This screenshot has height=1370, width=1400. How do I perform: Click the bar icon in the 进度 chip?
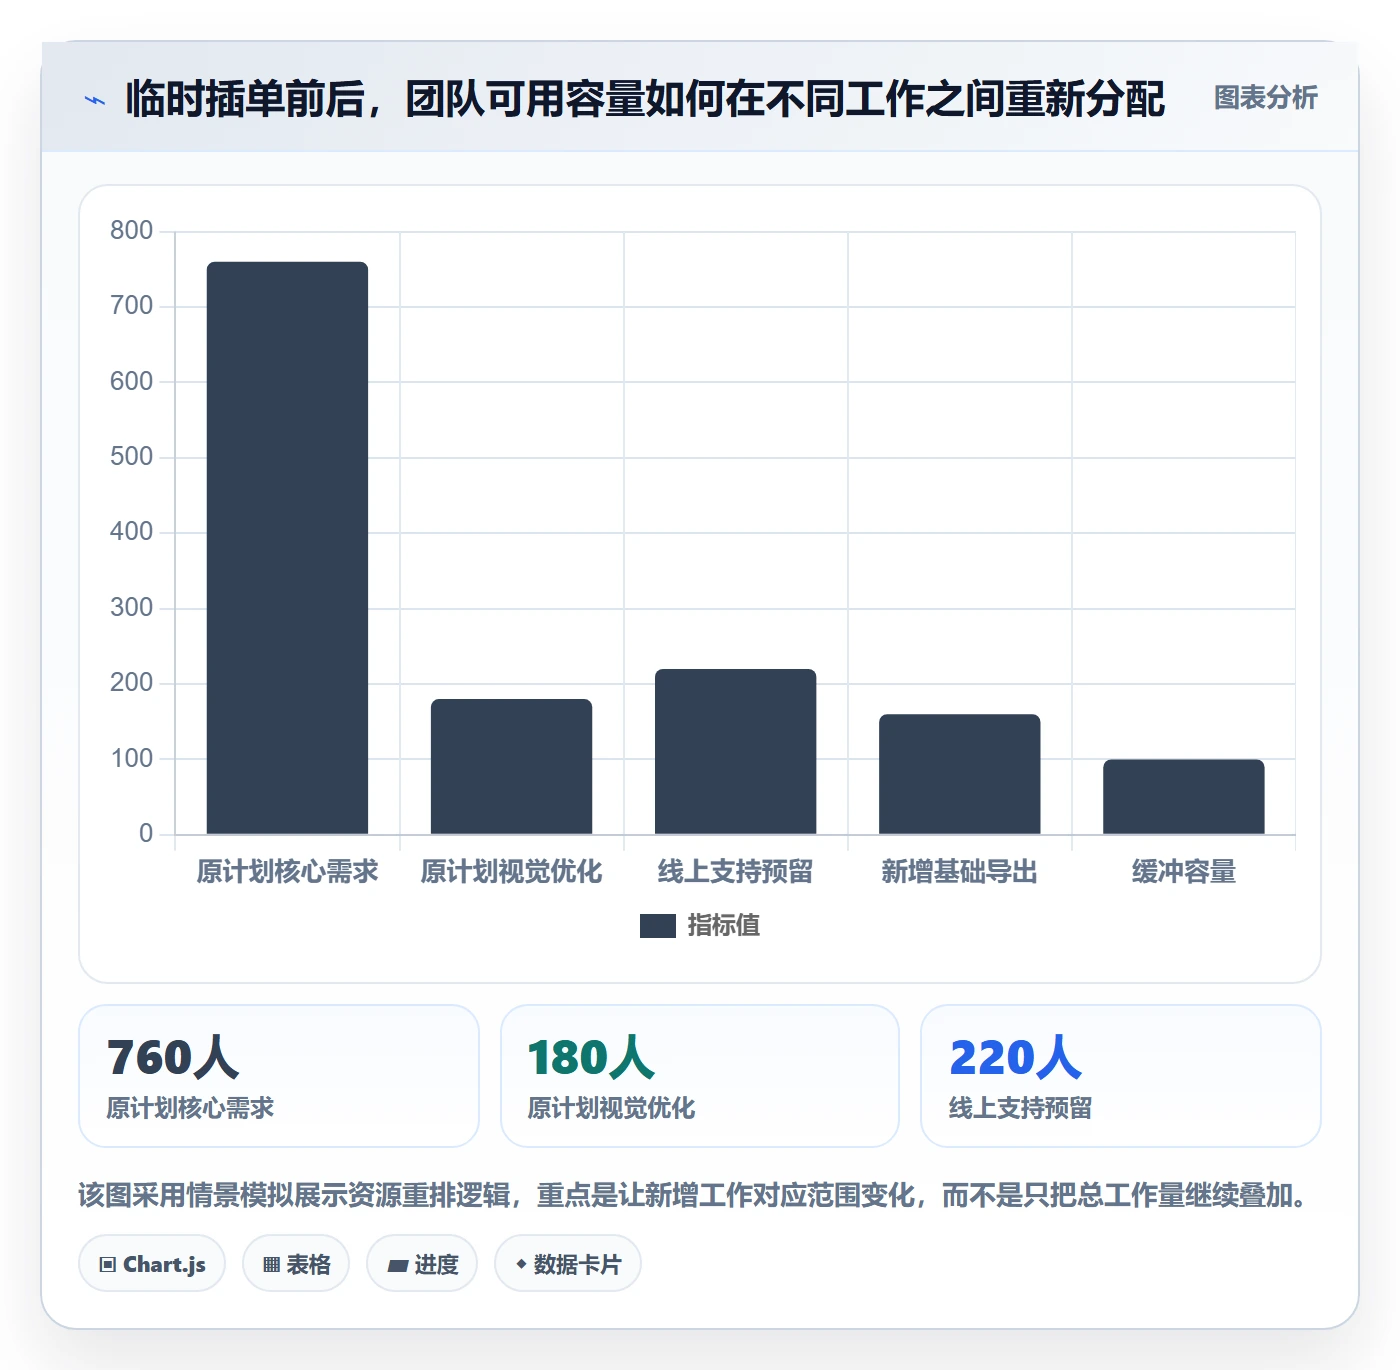click(x=397, y=1266)
